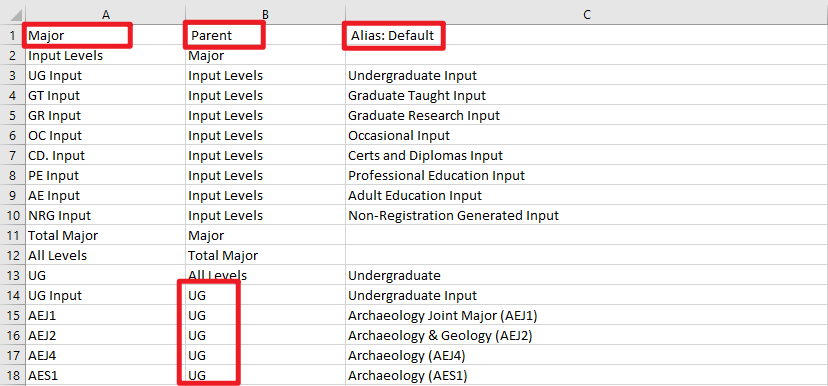Click cell B13 All Levels
Viewport: 828px width, 386px height.
(266, 276)
